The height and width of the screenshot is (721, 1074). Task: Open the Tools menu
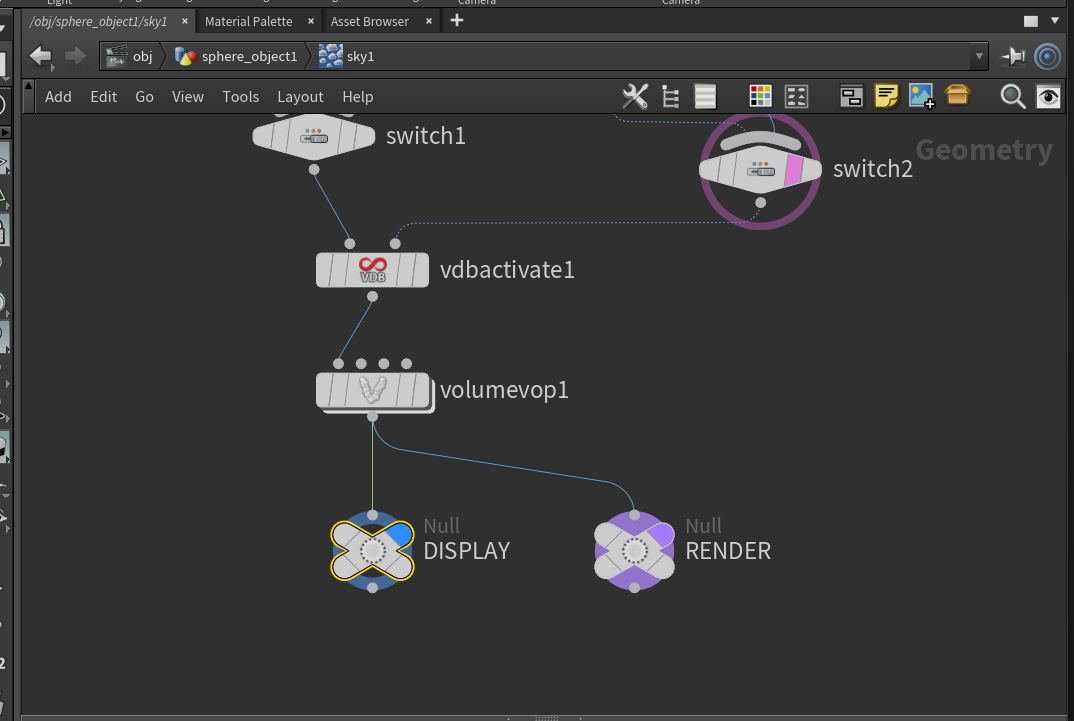(240, 97)
